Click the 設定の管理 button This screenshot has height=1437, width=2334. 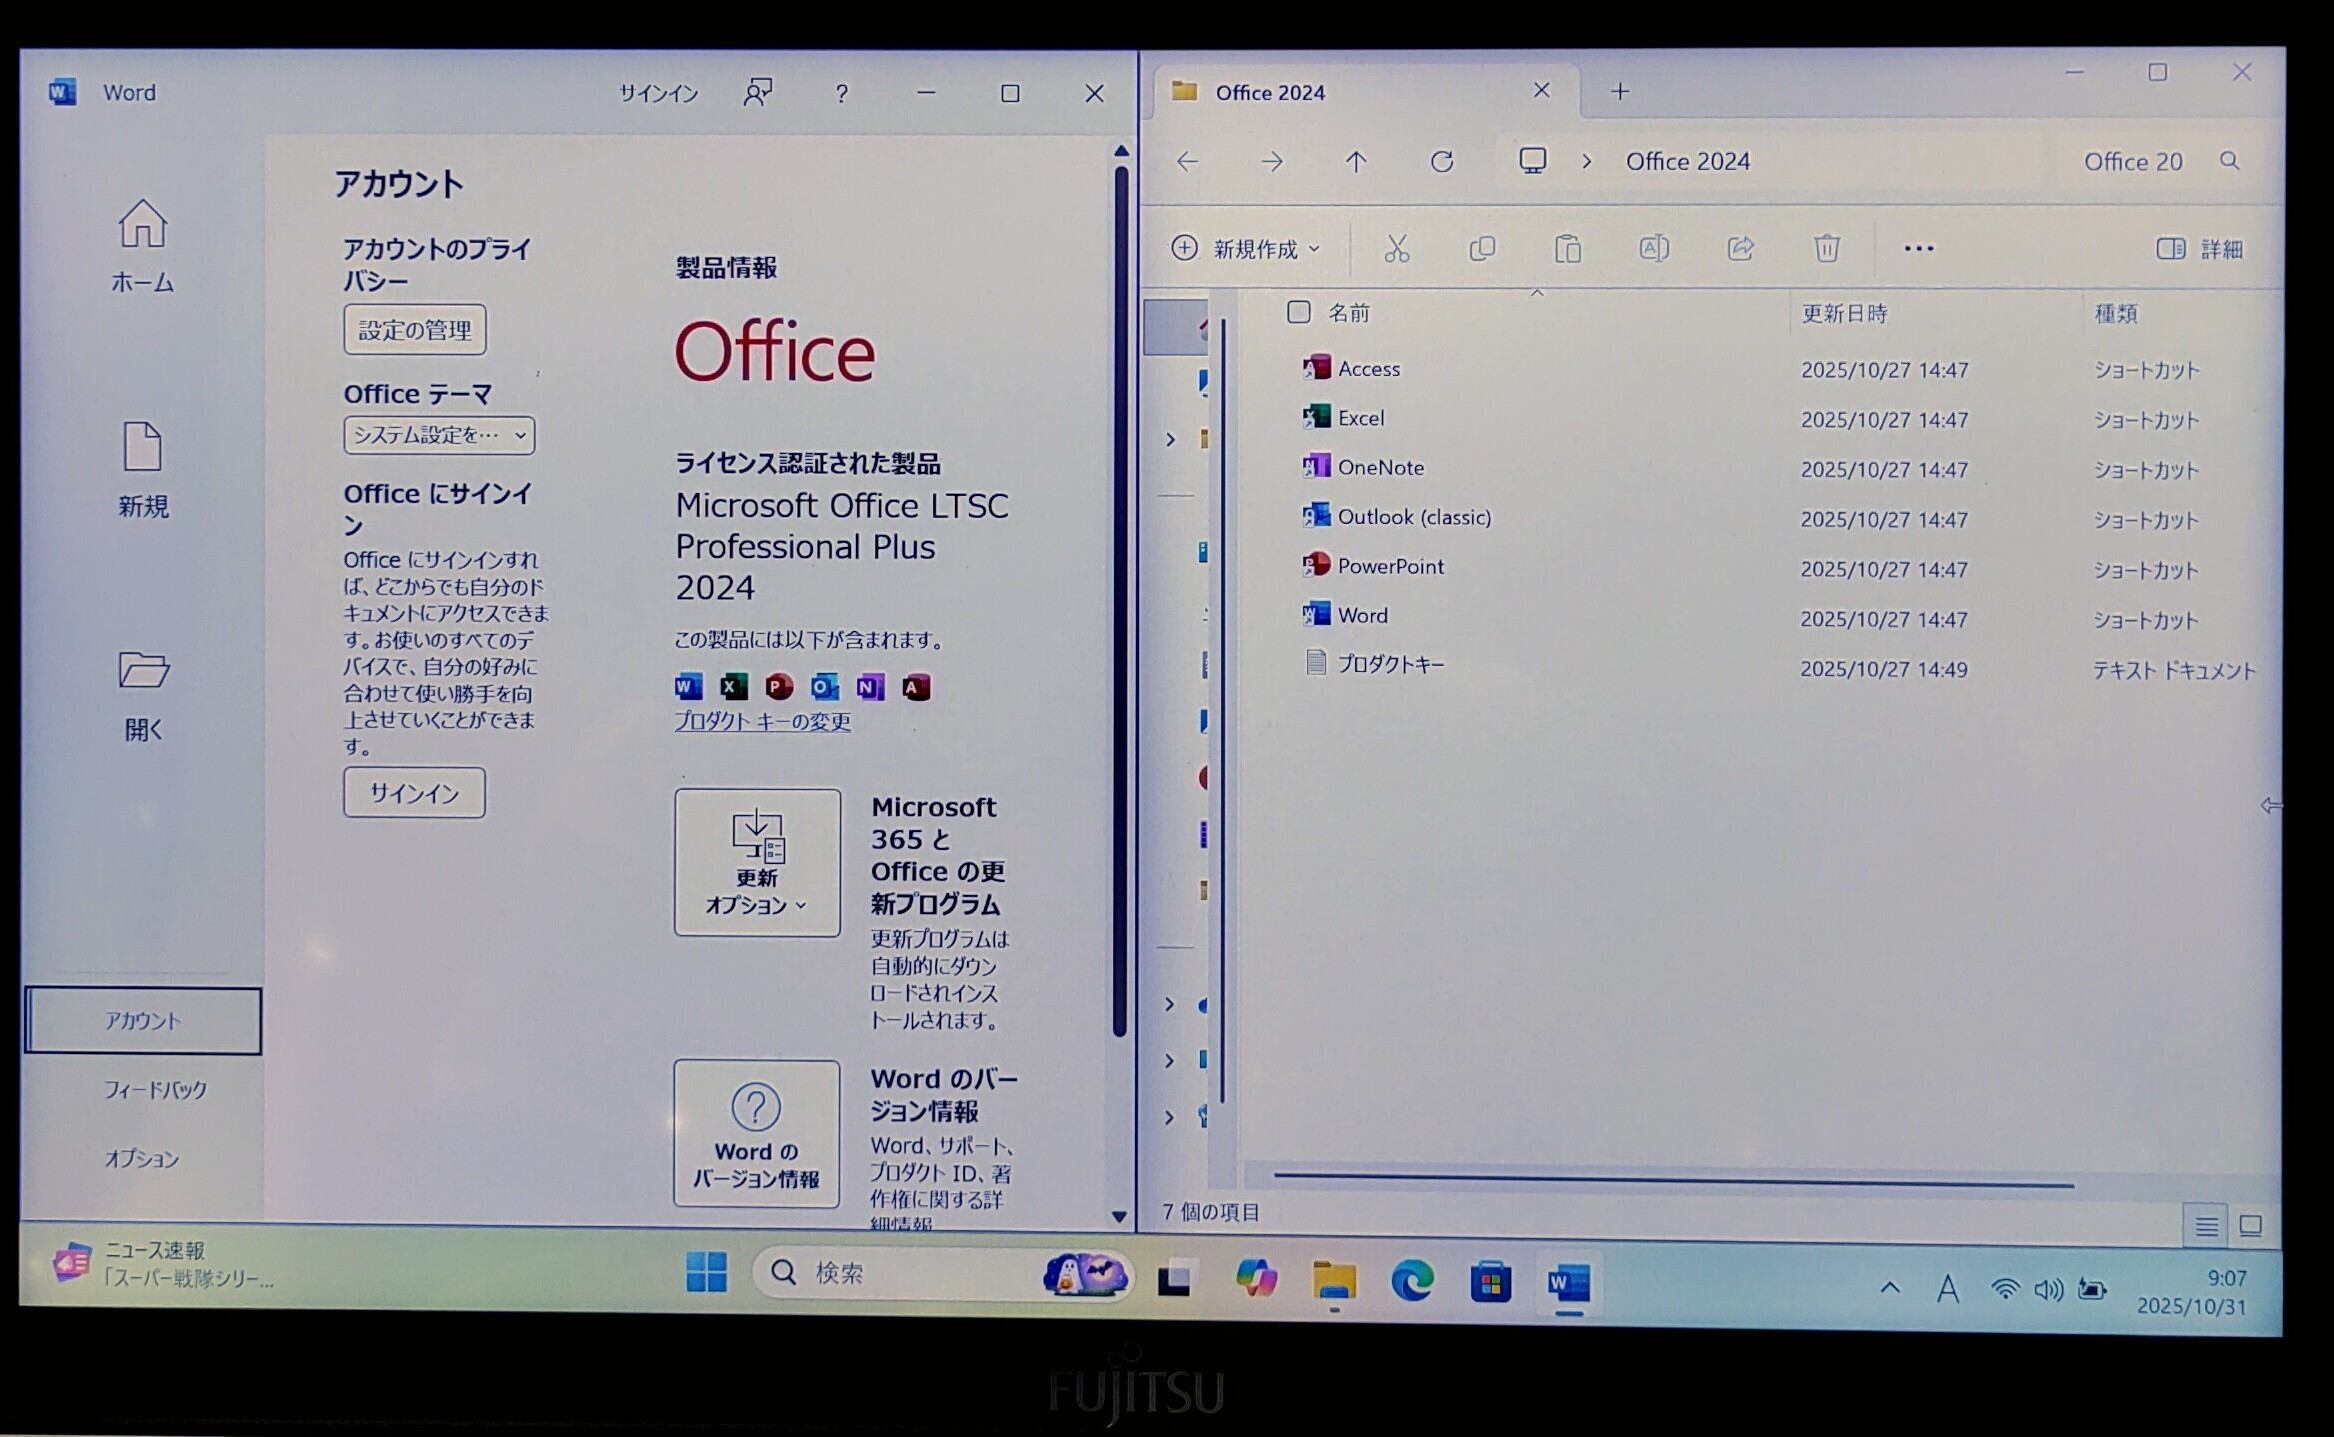(x=414, y=330)
